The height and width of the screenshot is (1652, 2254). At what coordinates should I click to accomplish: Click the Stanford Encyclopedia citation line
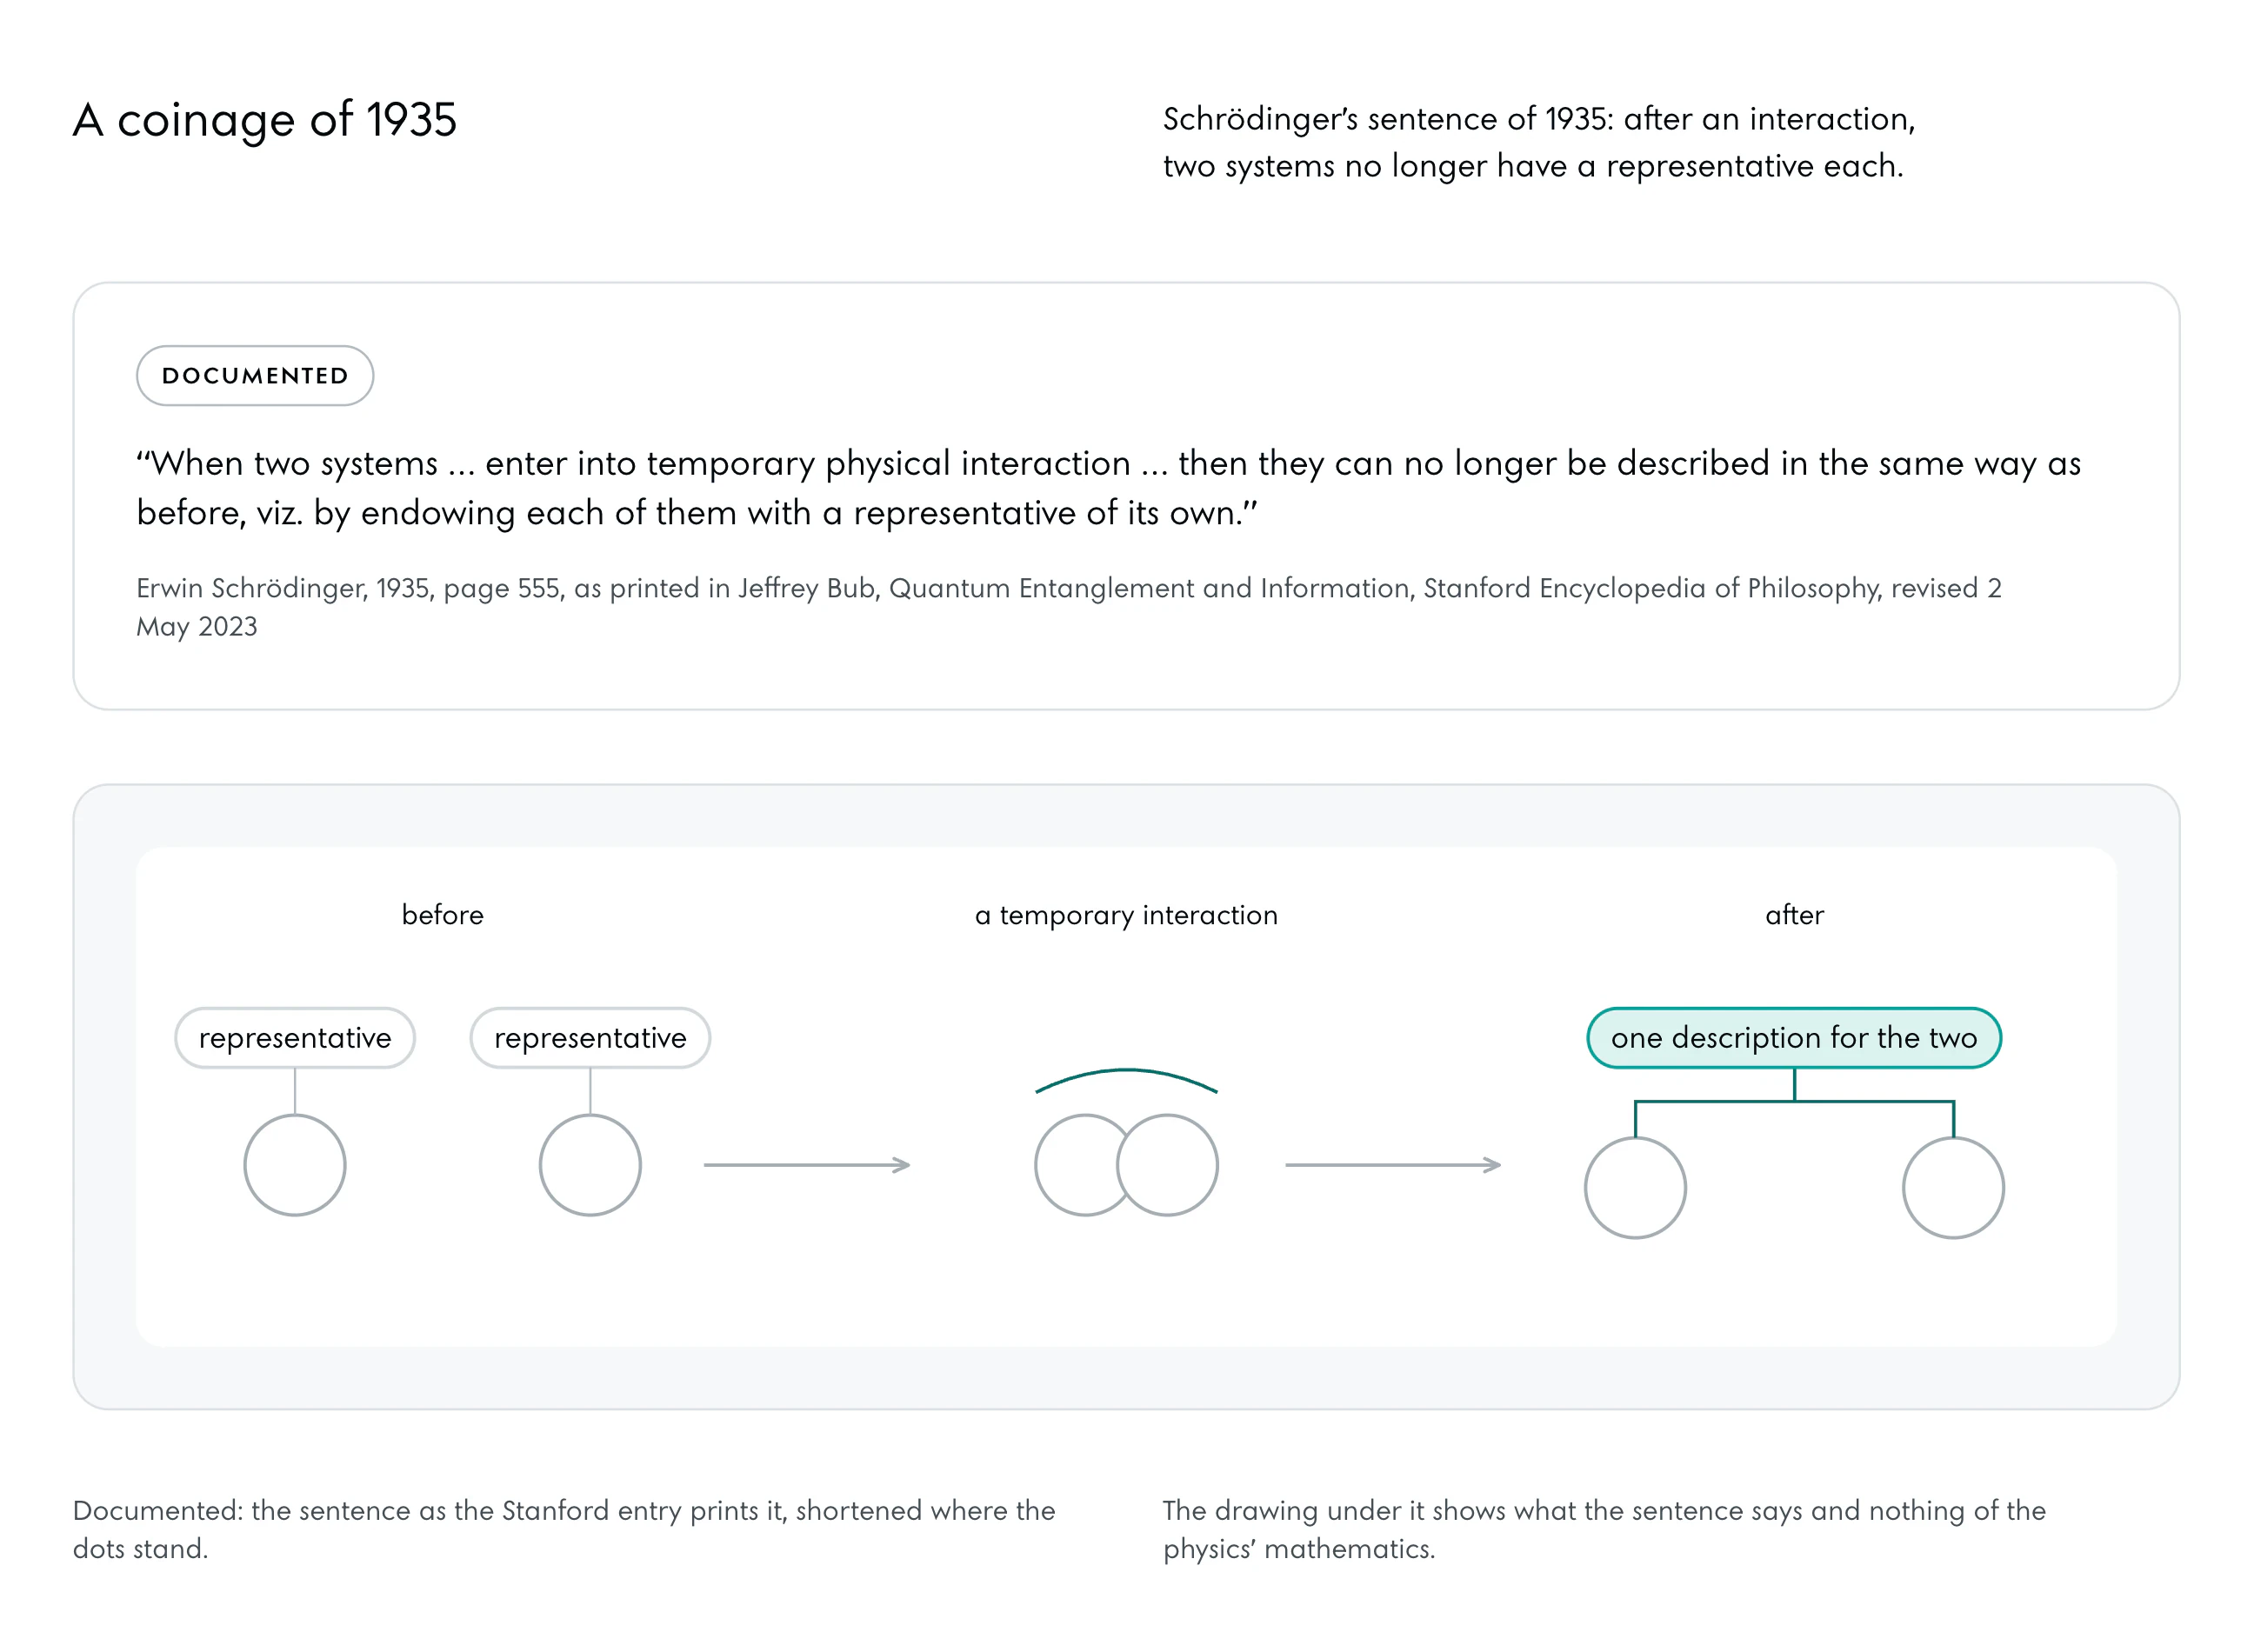[x=1068, y=607]
